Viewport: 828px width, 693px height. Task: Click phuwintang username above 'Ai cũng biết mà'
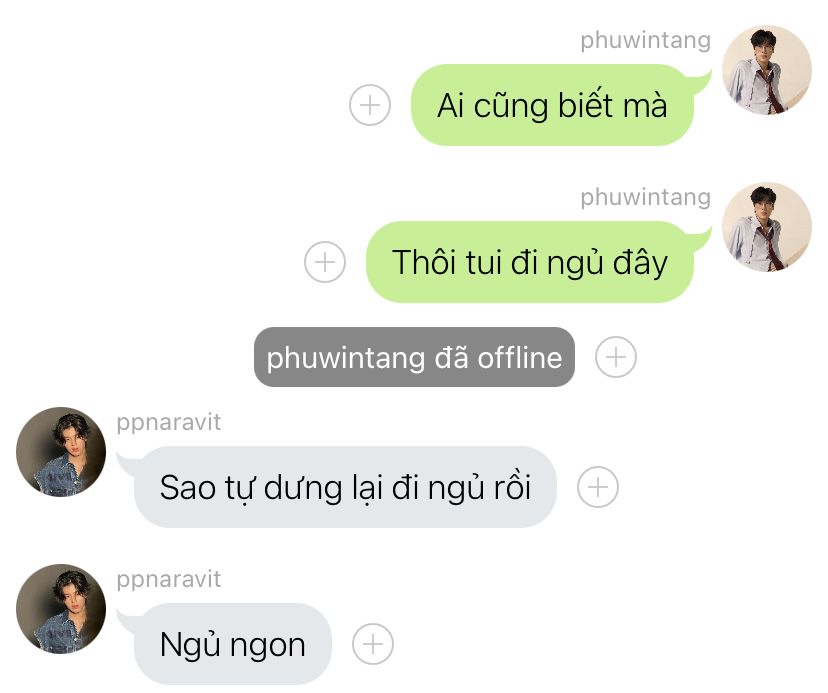(x=645, y=41)
